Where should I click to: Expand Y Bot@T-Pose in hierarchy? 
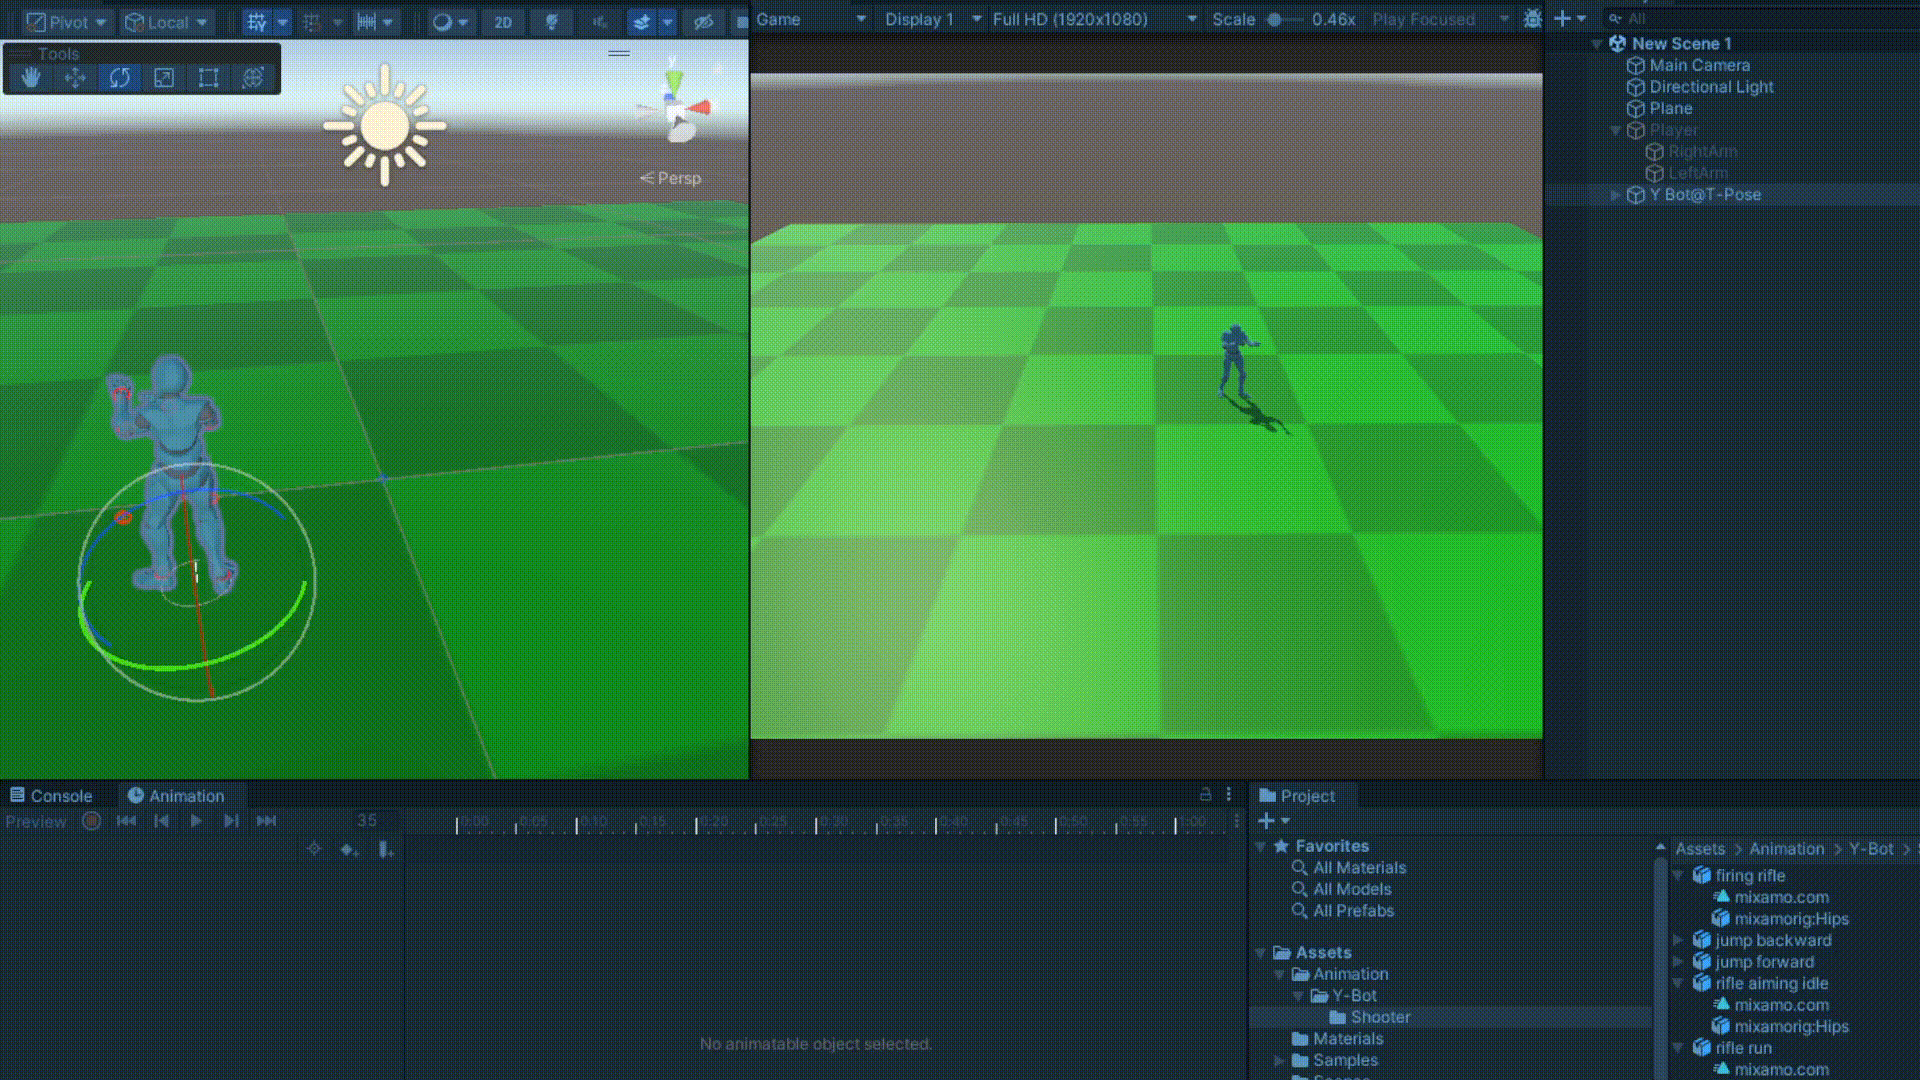point(1615,195)
